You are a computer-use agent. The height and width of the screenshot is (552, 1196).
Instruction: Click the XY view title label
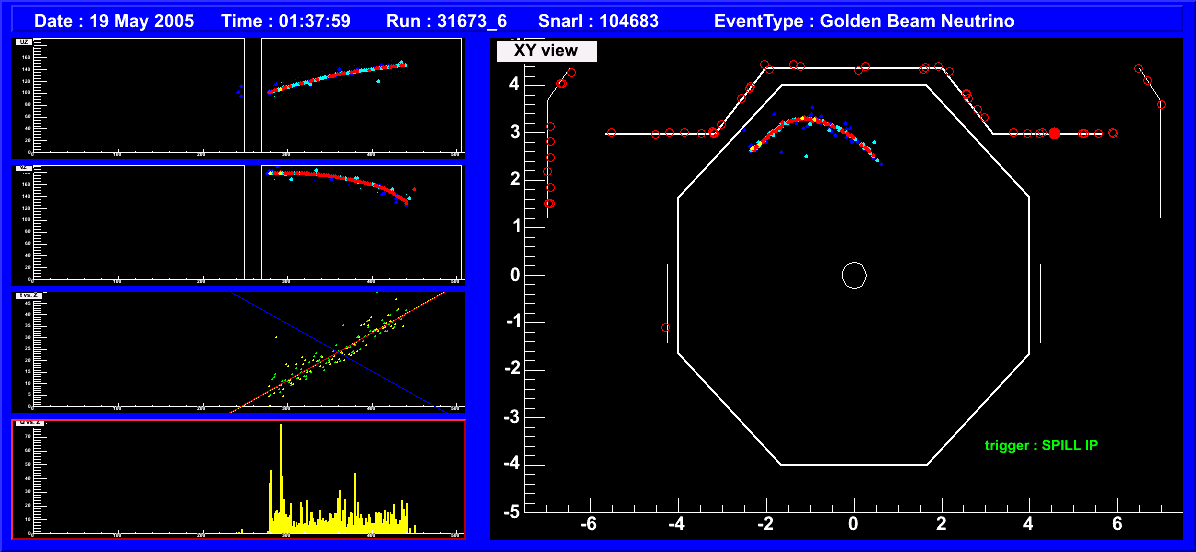pos(546,51)
